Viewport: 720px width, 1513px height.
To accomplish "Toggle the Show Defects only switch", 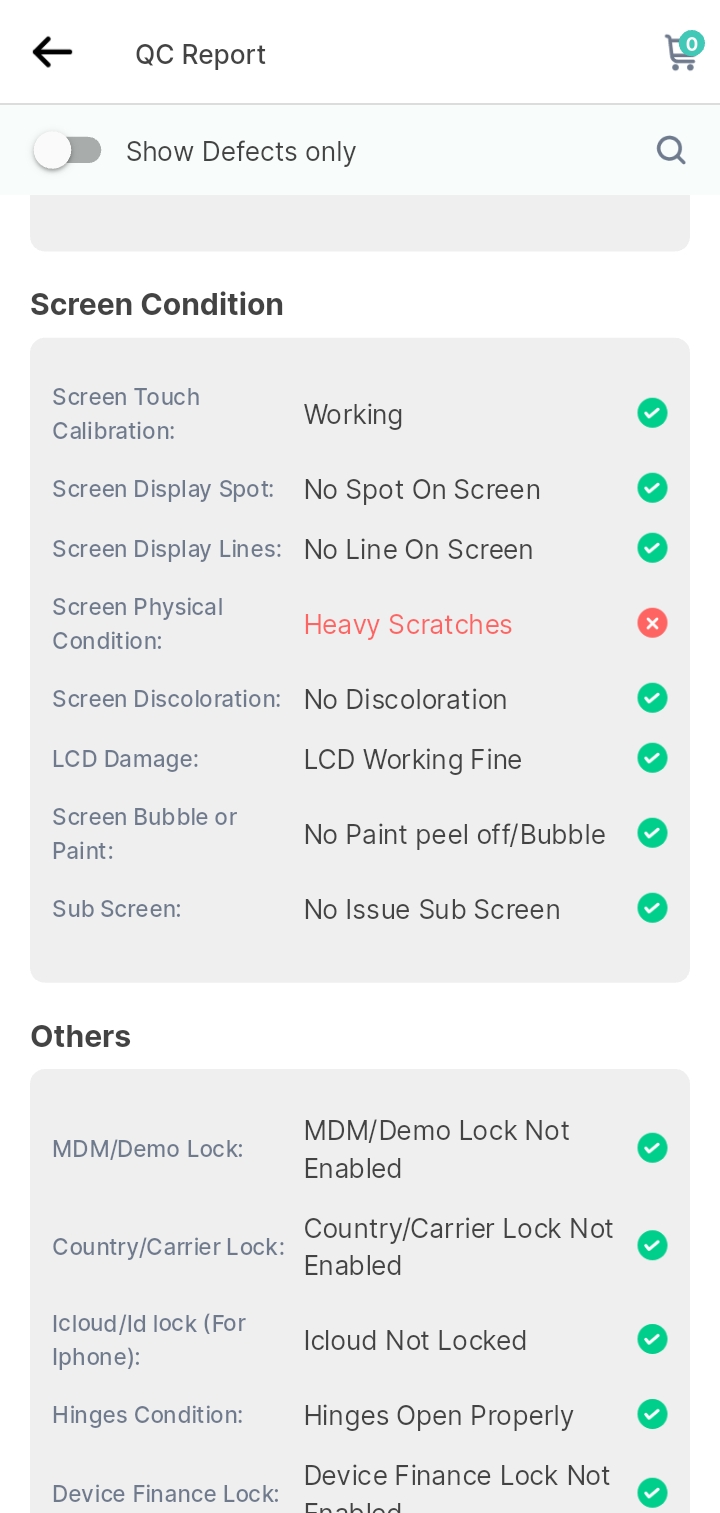I will tap(67, 151).
